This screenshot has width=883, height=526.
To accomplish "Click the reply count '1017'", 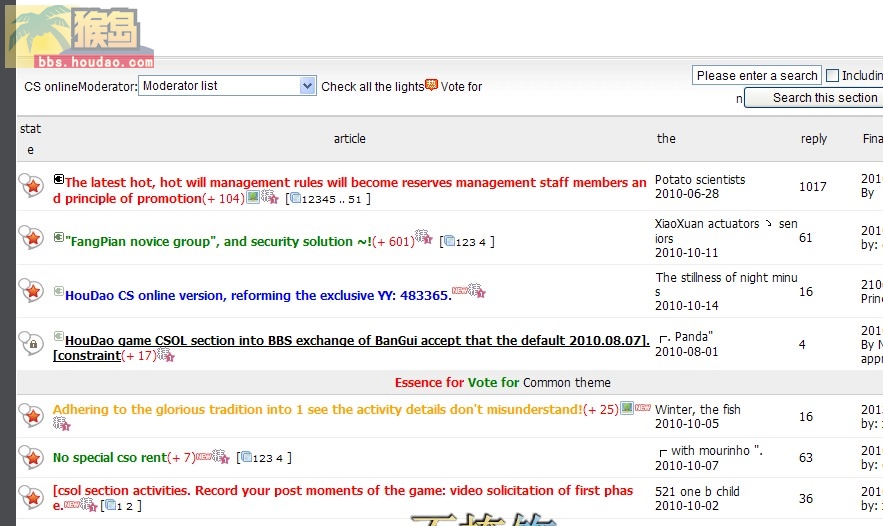I will tap(813, 187).
